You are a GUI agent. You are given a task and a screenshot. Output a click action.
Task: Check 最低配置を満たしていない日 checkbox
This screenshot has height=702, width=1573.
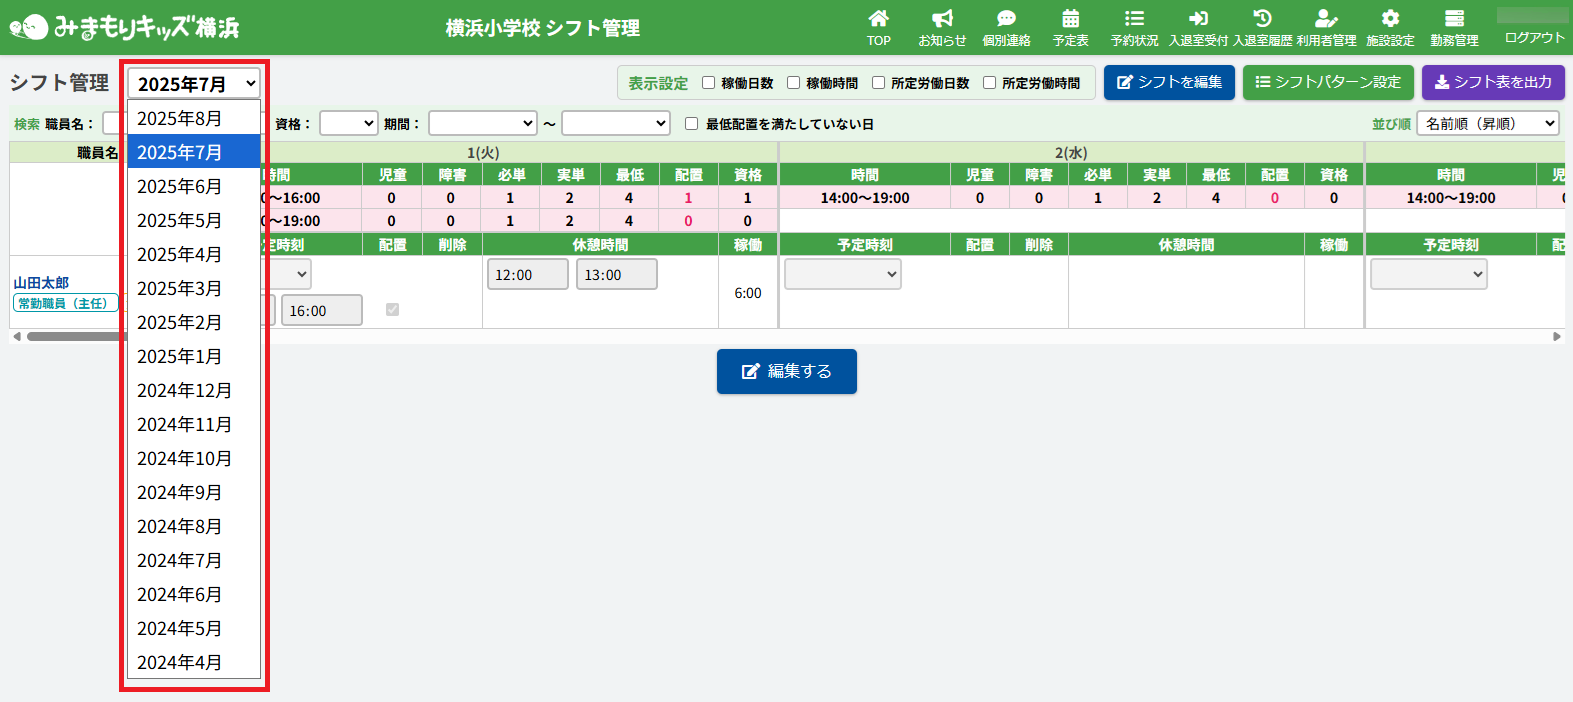691,124
